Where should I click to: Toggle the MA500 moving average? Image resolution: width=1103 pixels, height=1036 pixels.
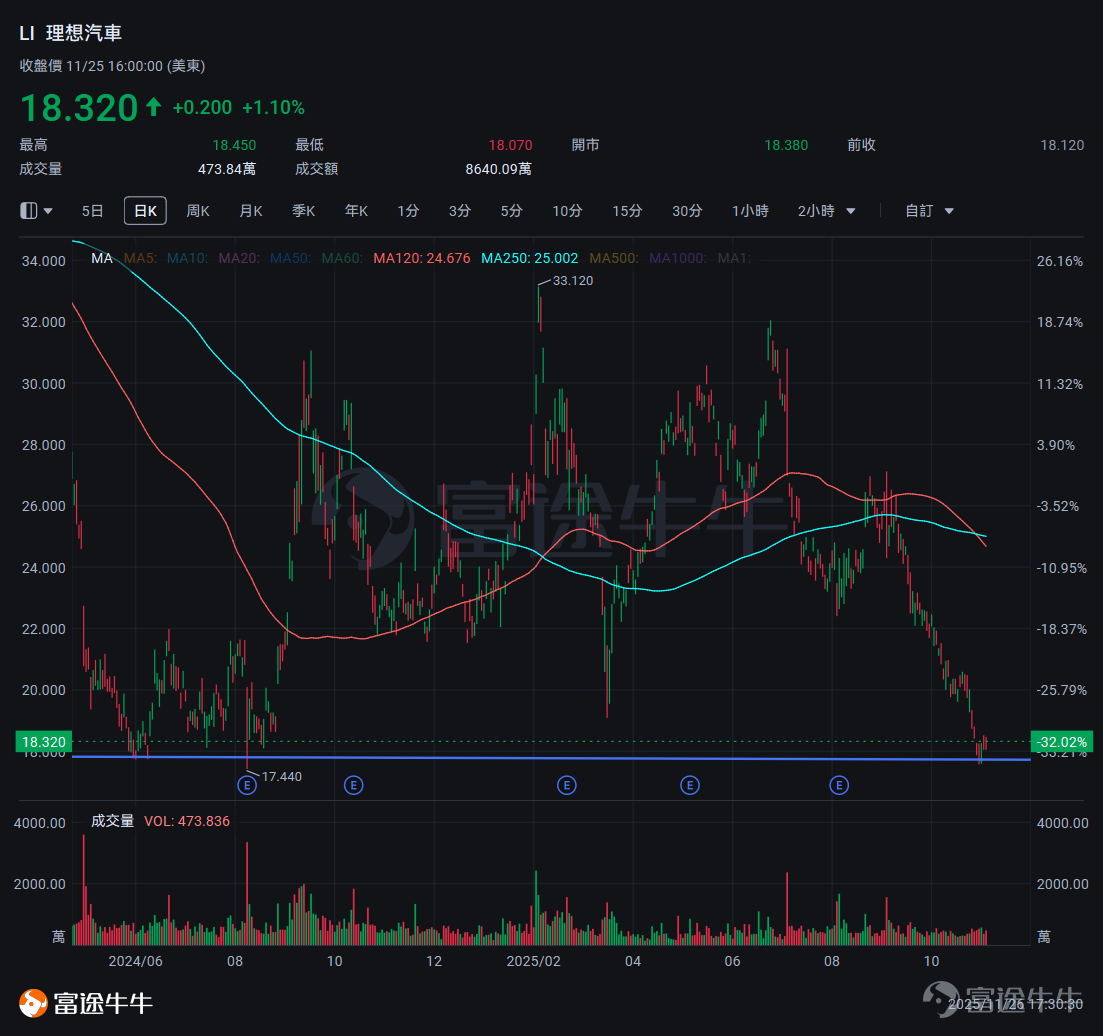click(x=614, y=258)
